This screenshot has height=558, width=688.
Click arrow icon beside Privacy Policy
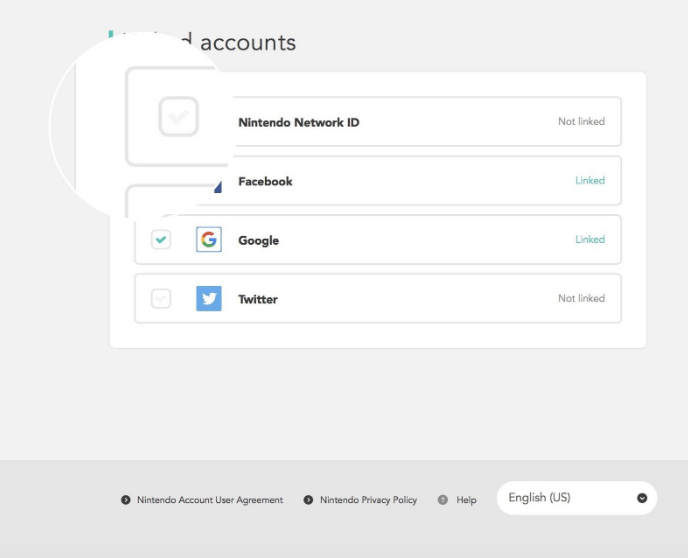pyautogui.click(x=308, y=500)
